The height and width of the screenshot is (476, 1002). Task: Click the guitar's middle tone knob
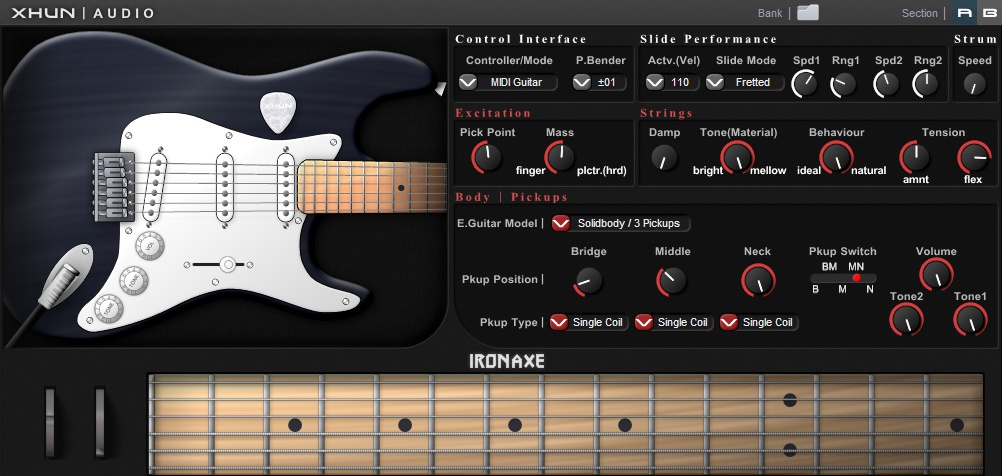click(134, 279)
